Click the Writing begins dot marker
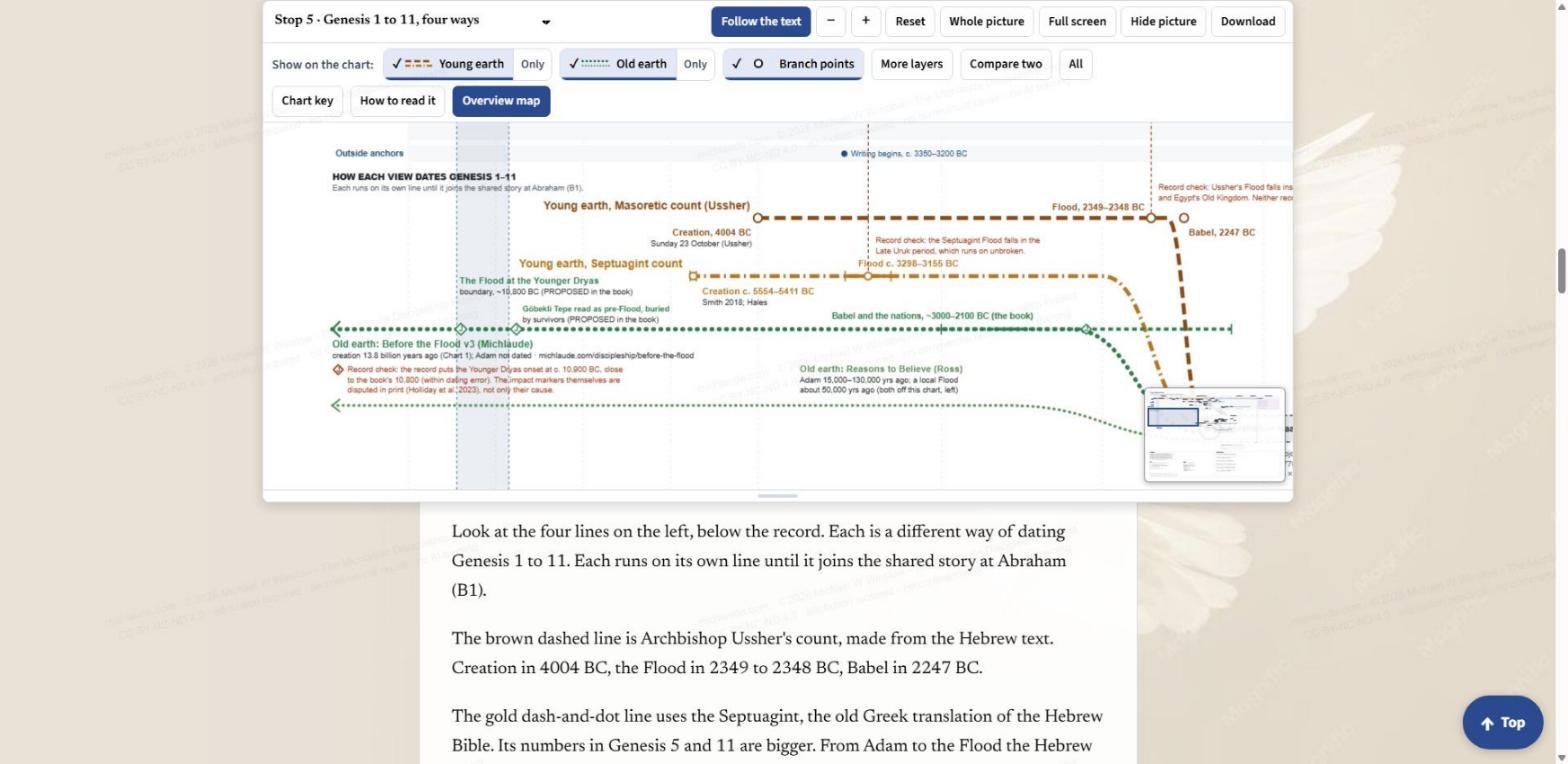1568x764 pixels. [844, 154]
